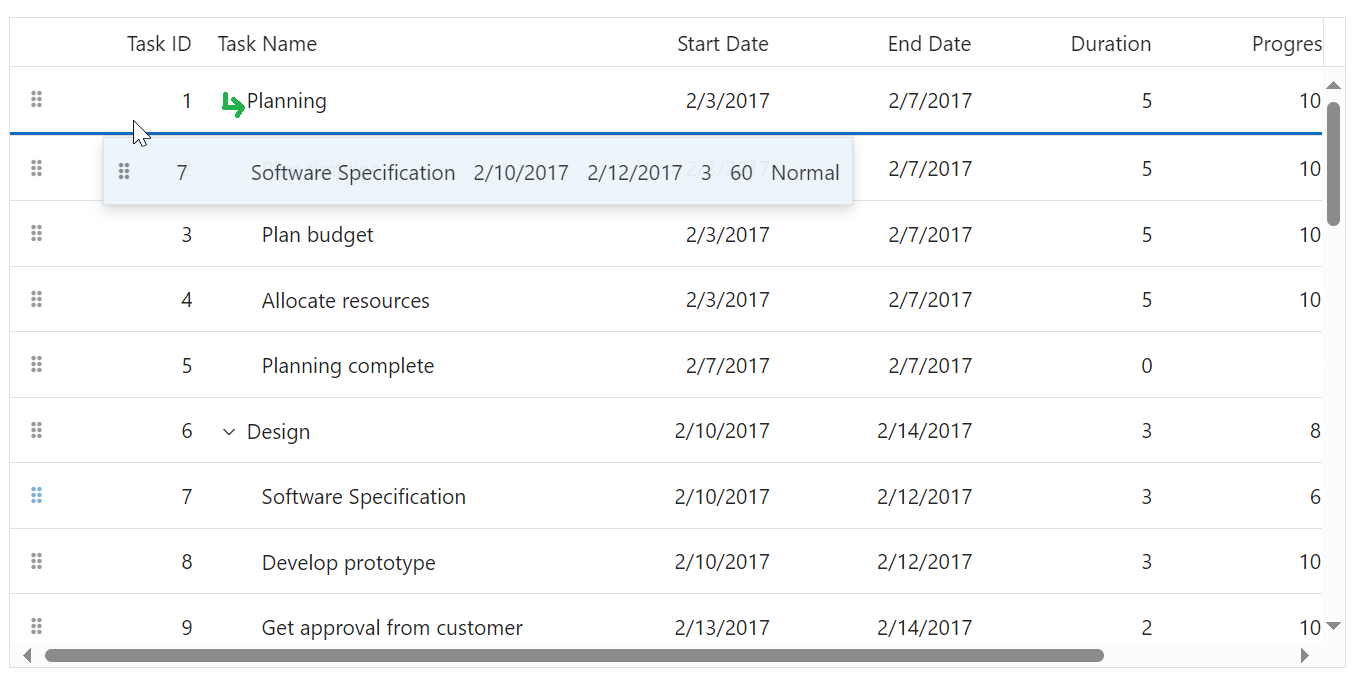Collapse the Design task group
This screenshot has height=678, width=1356.
pyautogui.click(x=229, y=432)
